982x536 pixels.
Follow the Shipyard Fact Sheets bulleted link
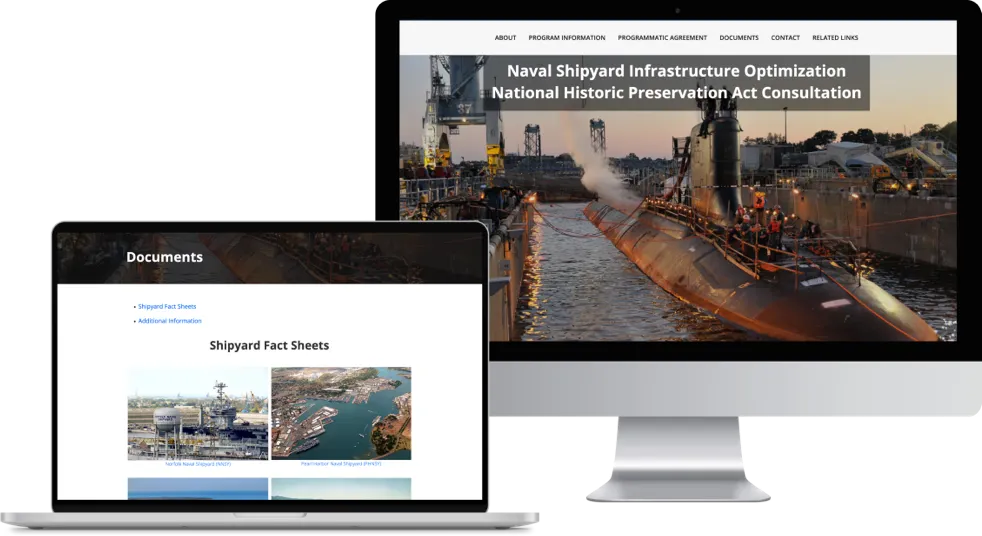[x=167, y=306]
